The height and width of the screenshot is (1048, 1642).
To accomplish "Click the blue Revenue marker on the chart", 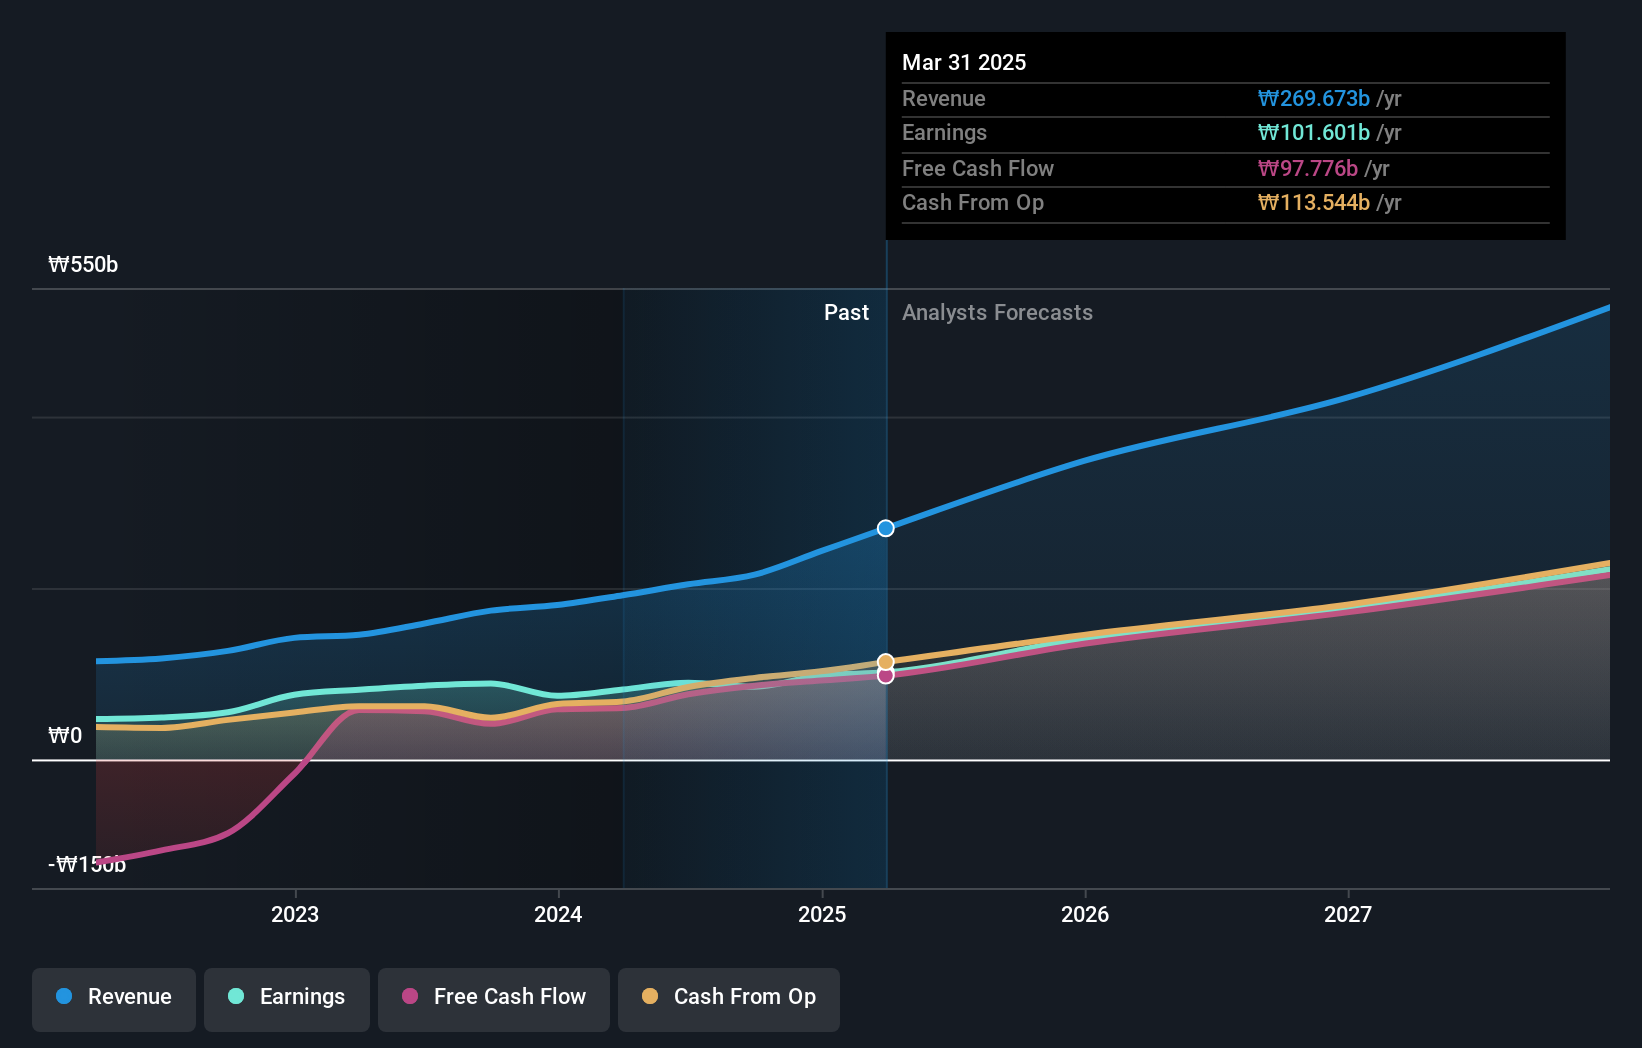I will point(884,528).
